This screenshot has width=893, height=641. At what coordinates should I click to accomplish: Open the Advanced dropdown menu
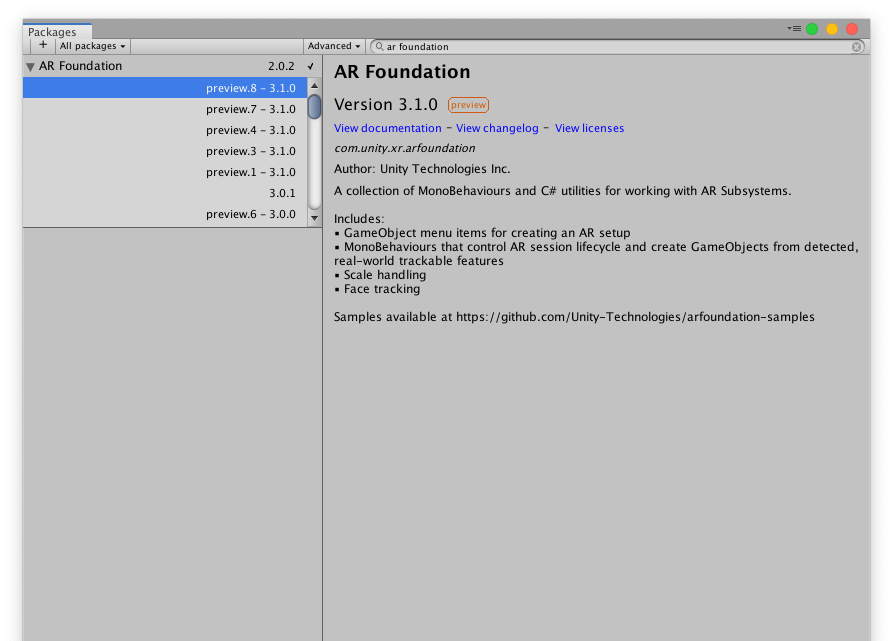(334, 46)
